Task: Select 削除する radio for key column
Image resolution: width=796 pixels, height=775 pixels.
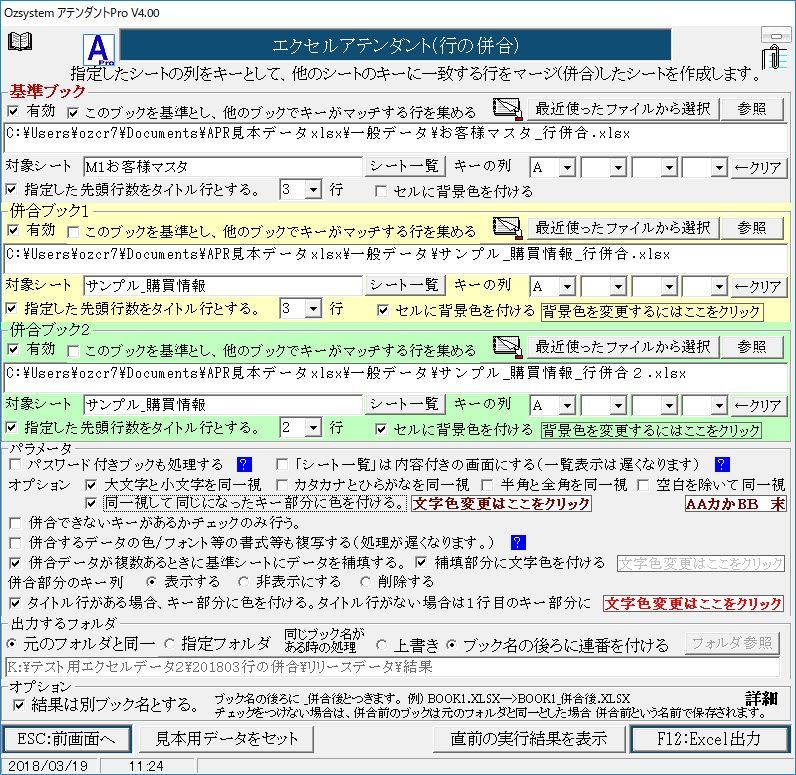Action: 365,582
